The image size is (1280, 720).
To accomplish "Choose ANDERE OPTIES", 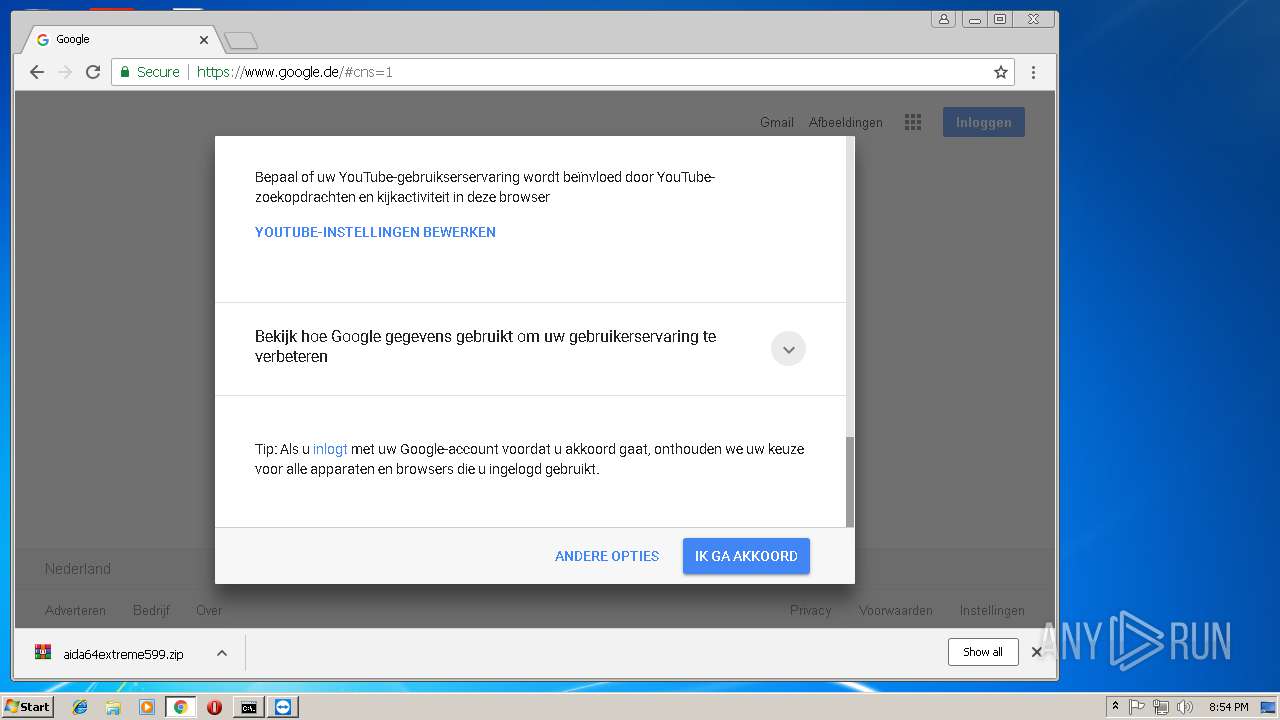I will (x=607, y=556).
